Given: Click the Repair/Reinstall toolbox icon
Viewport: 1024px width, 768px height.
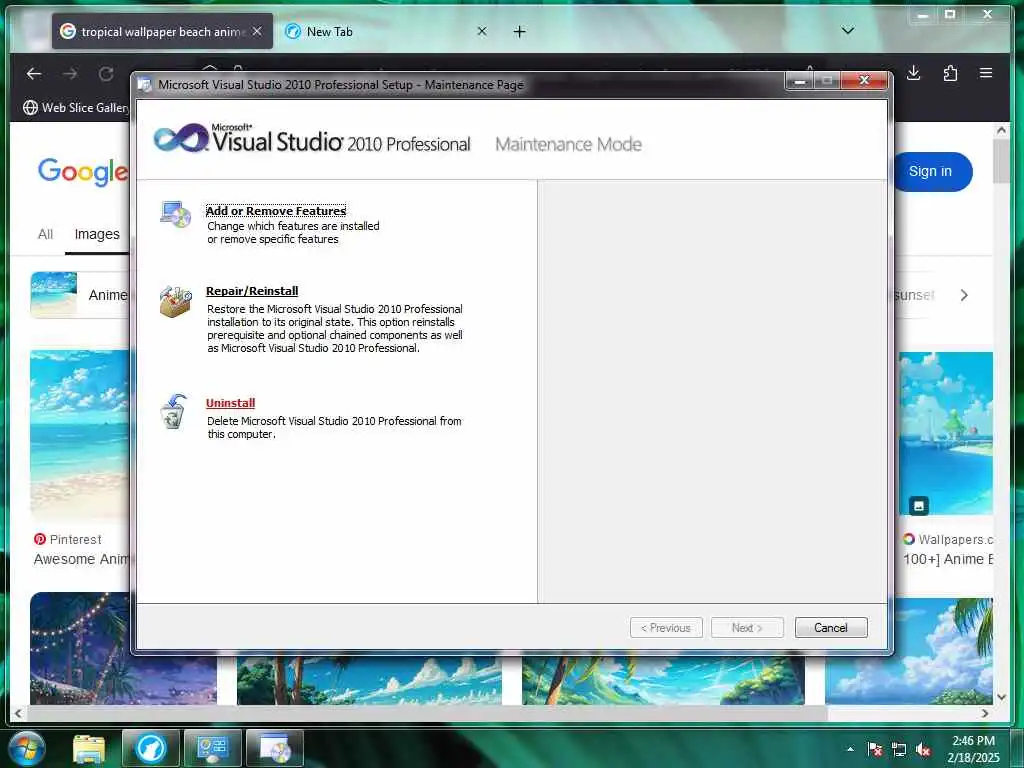Looking at the screenshot, I should [176, 301].
